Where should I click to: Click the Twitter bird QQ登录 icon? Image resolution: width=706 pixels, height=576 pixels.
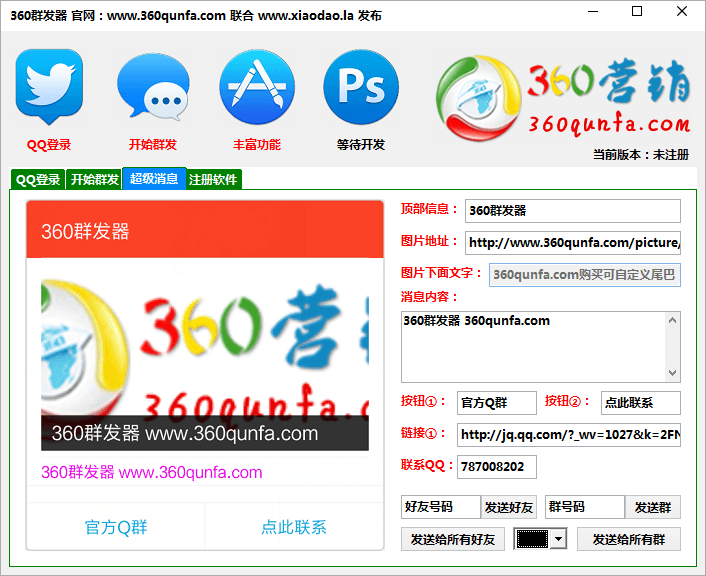49,87
